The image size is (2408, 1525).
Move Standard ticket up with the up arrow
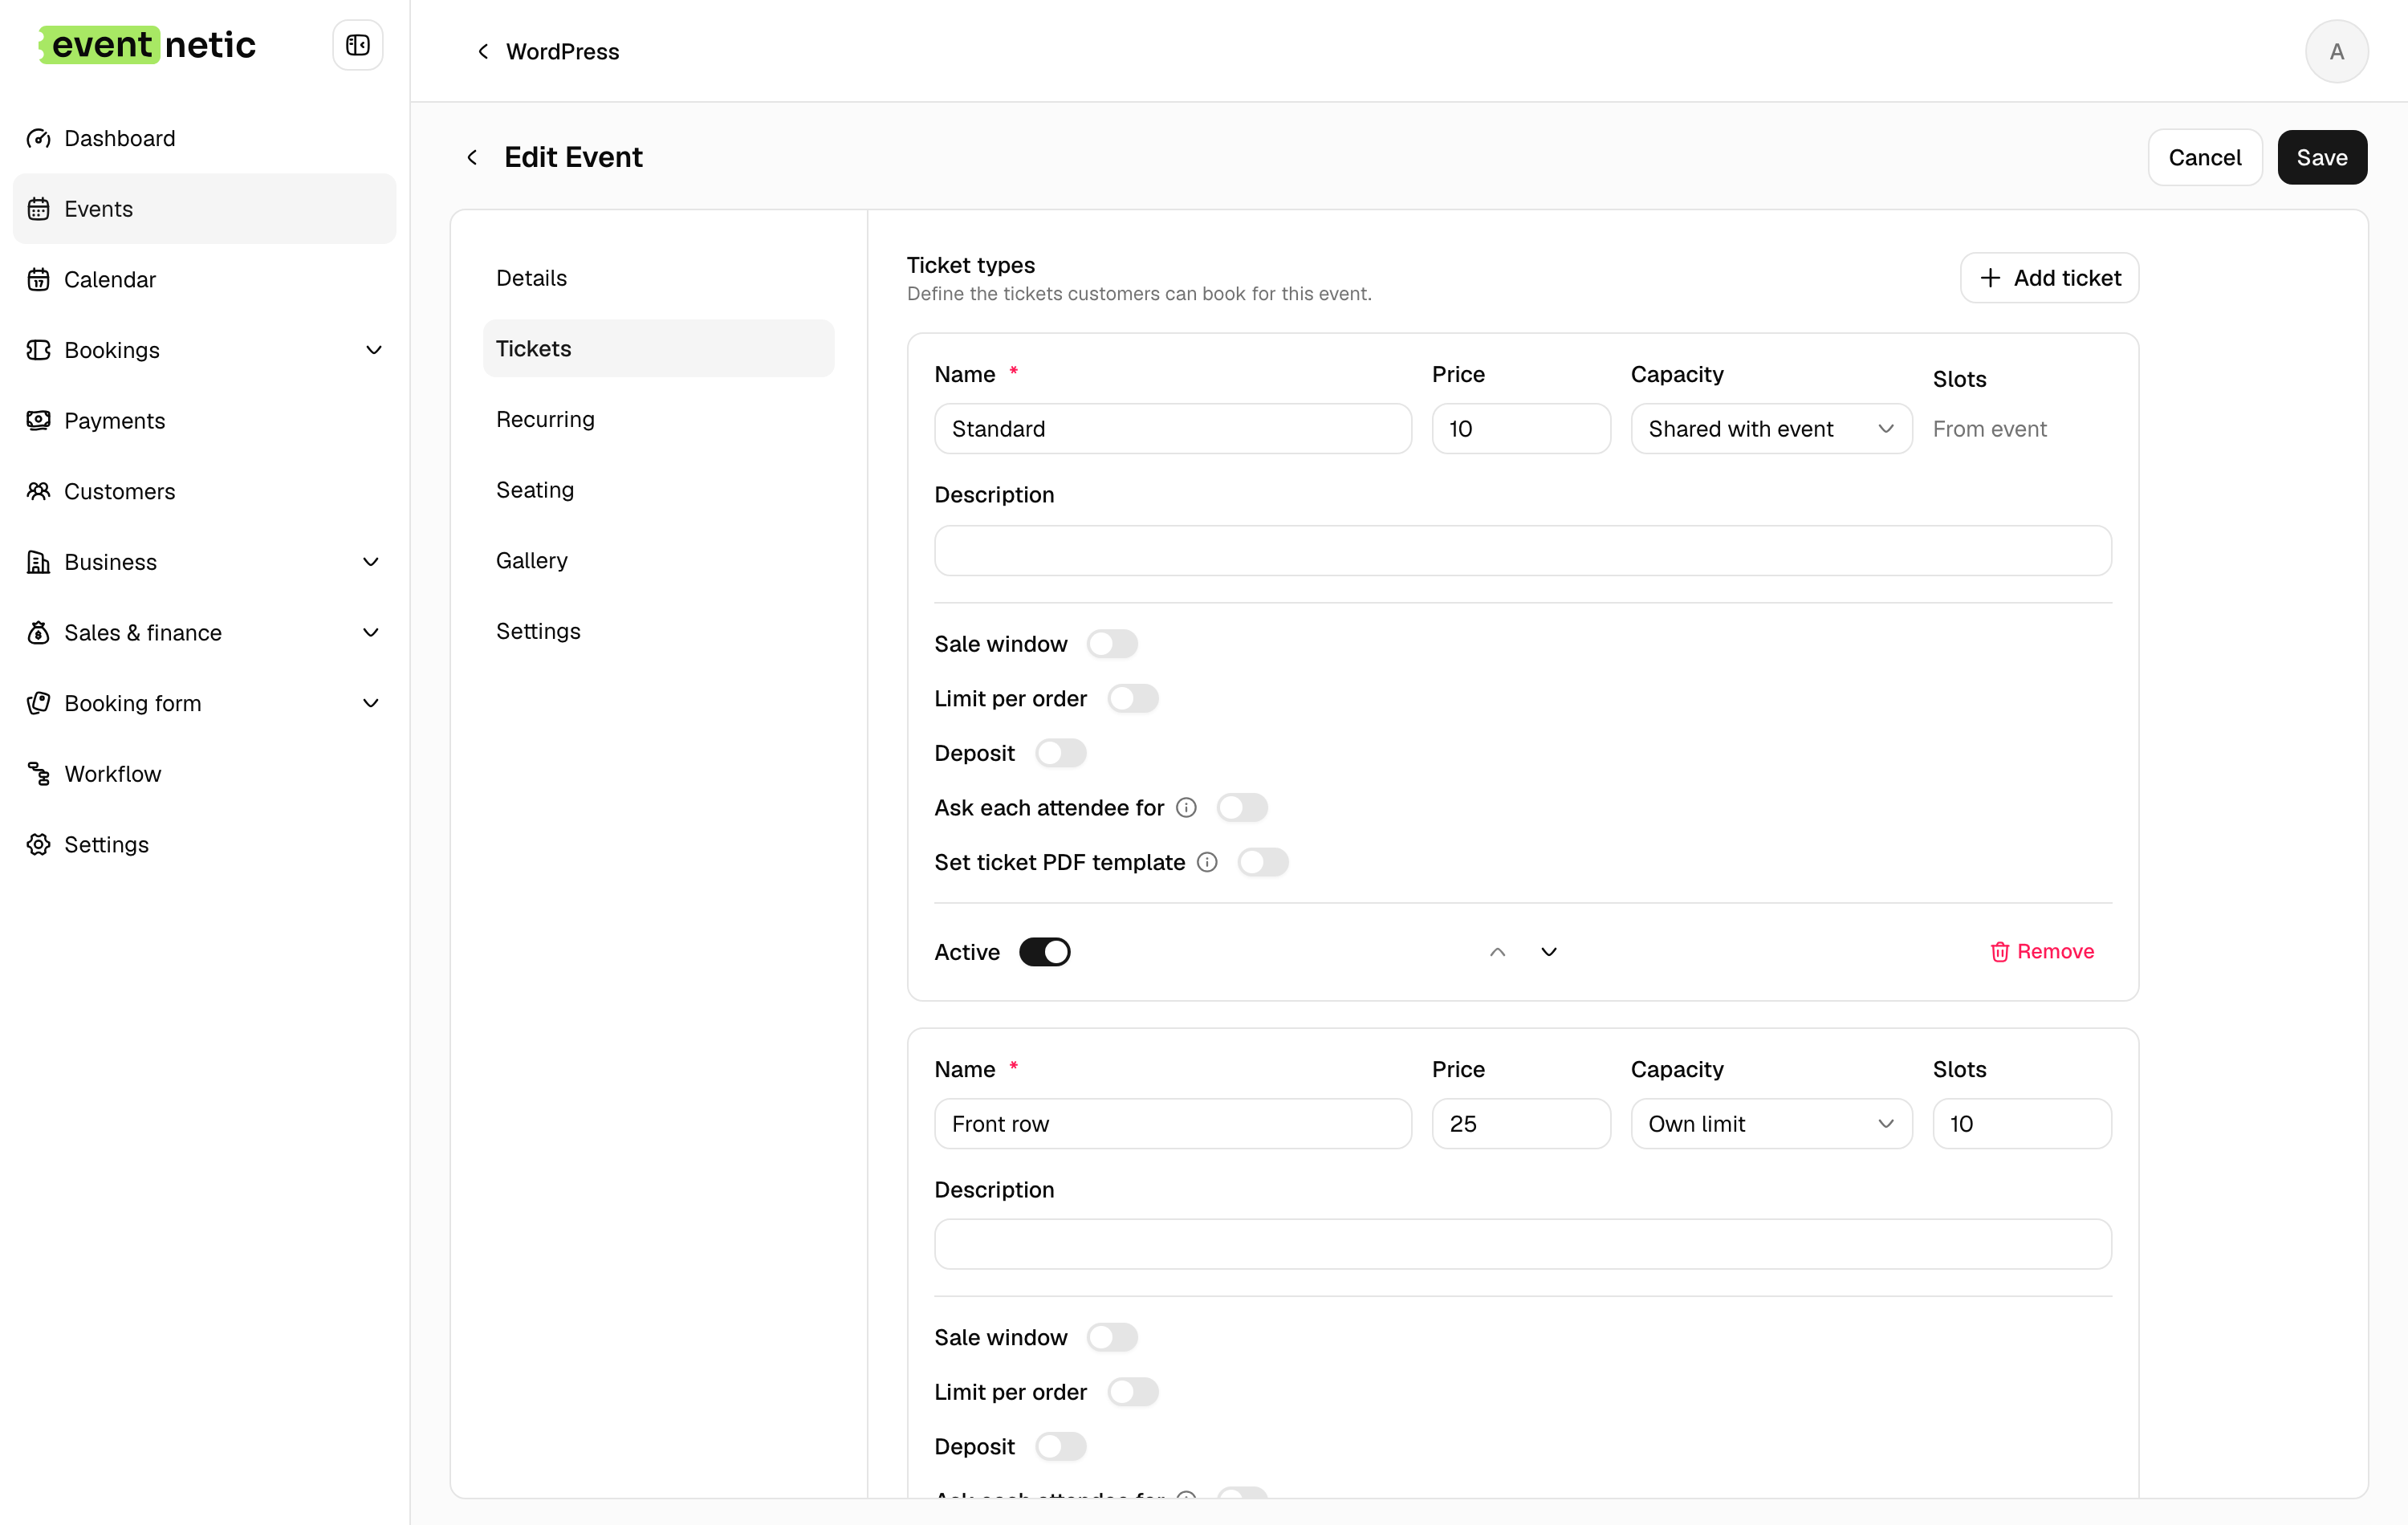point(1497,952)
